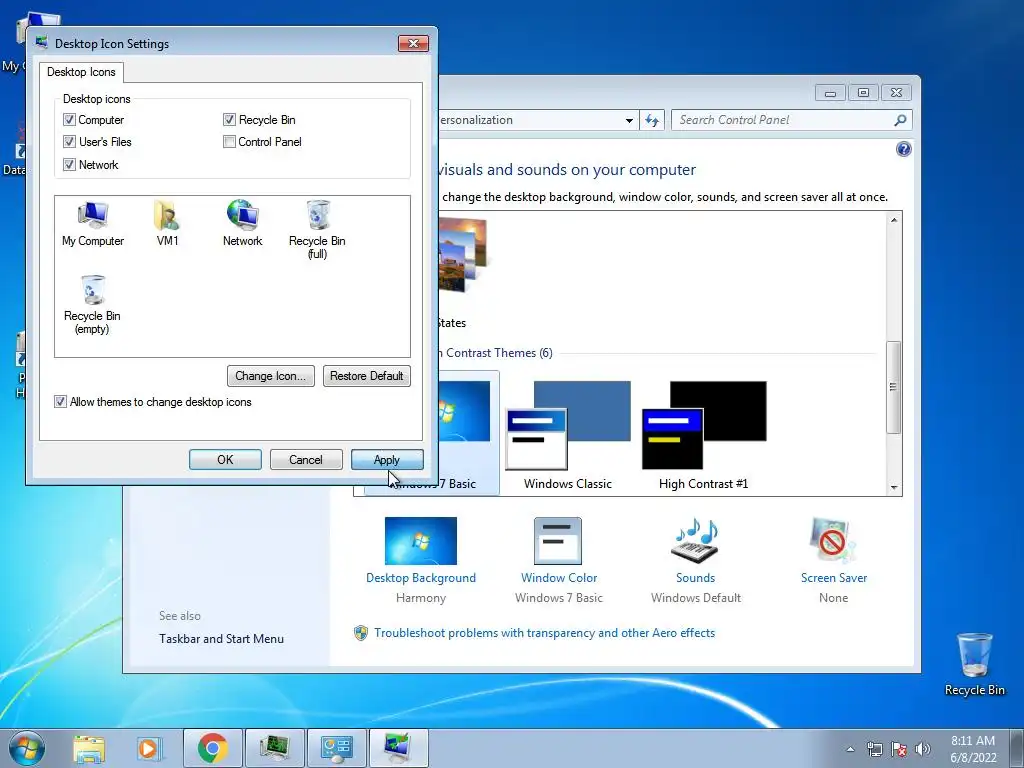Switch to Personalization taskbar button
This screenshot has height=768, width=1024.
(398, 748)
